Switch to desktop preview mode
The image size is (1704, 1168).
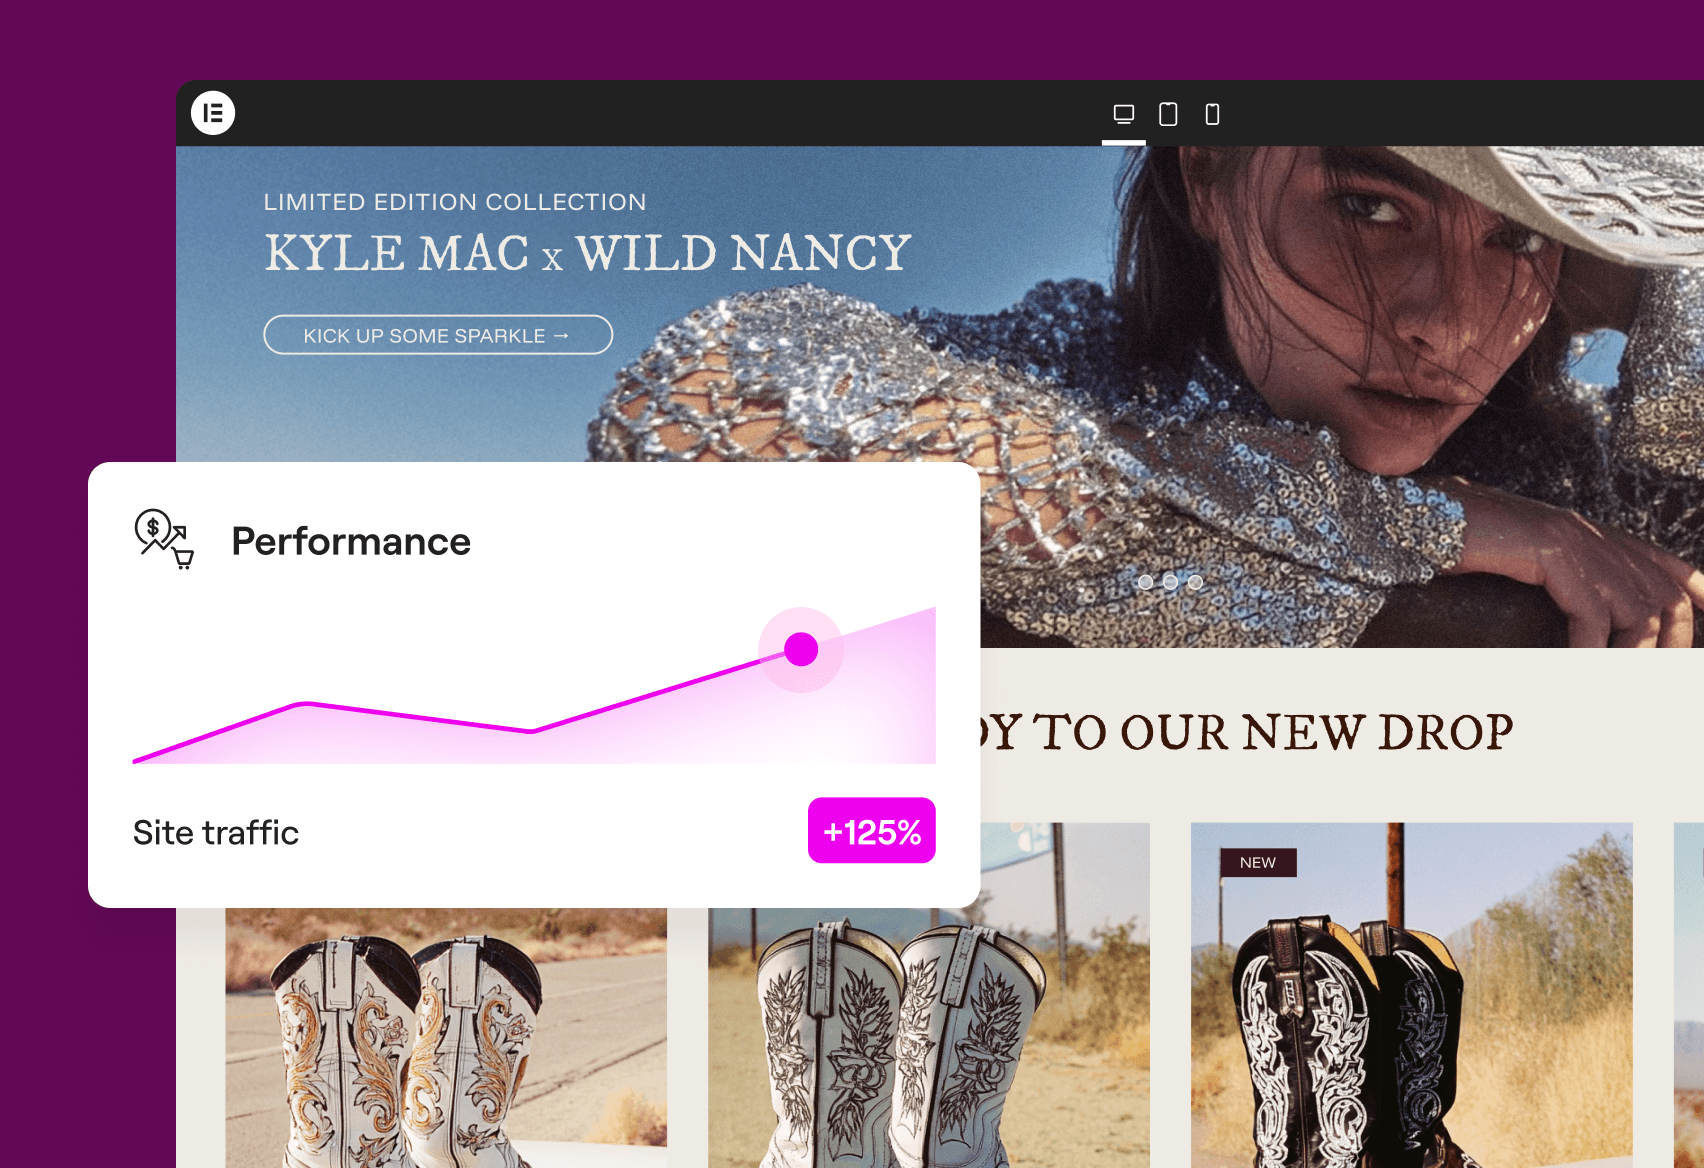(x=1123, y=114)
